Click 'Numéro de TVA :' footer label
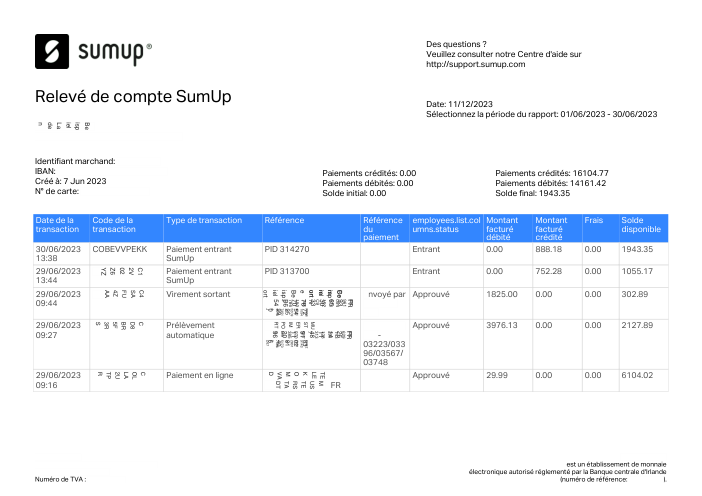The width and height of the screenshot is (702, 496). (x=60, y=479)
